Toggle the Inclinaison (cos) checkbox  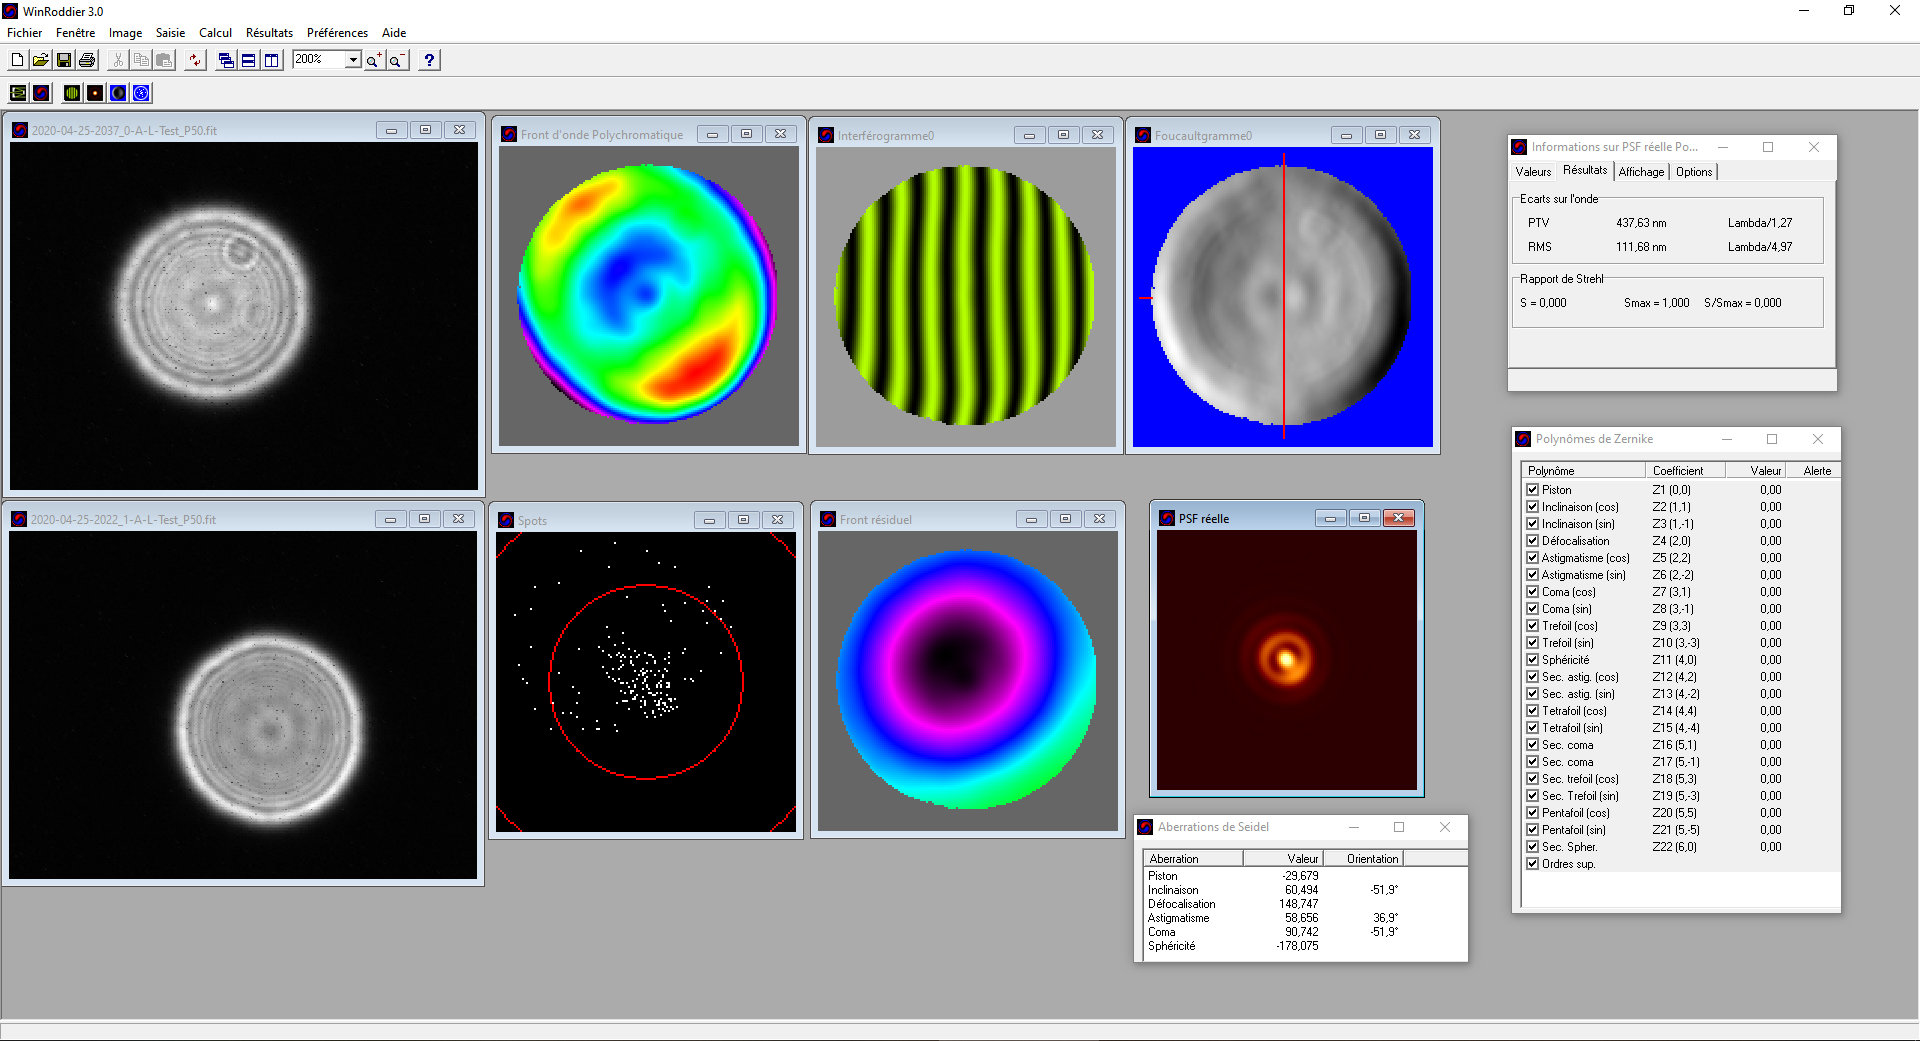coord(1532,507)
